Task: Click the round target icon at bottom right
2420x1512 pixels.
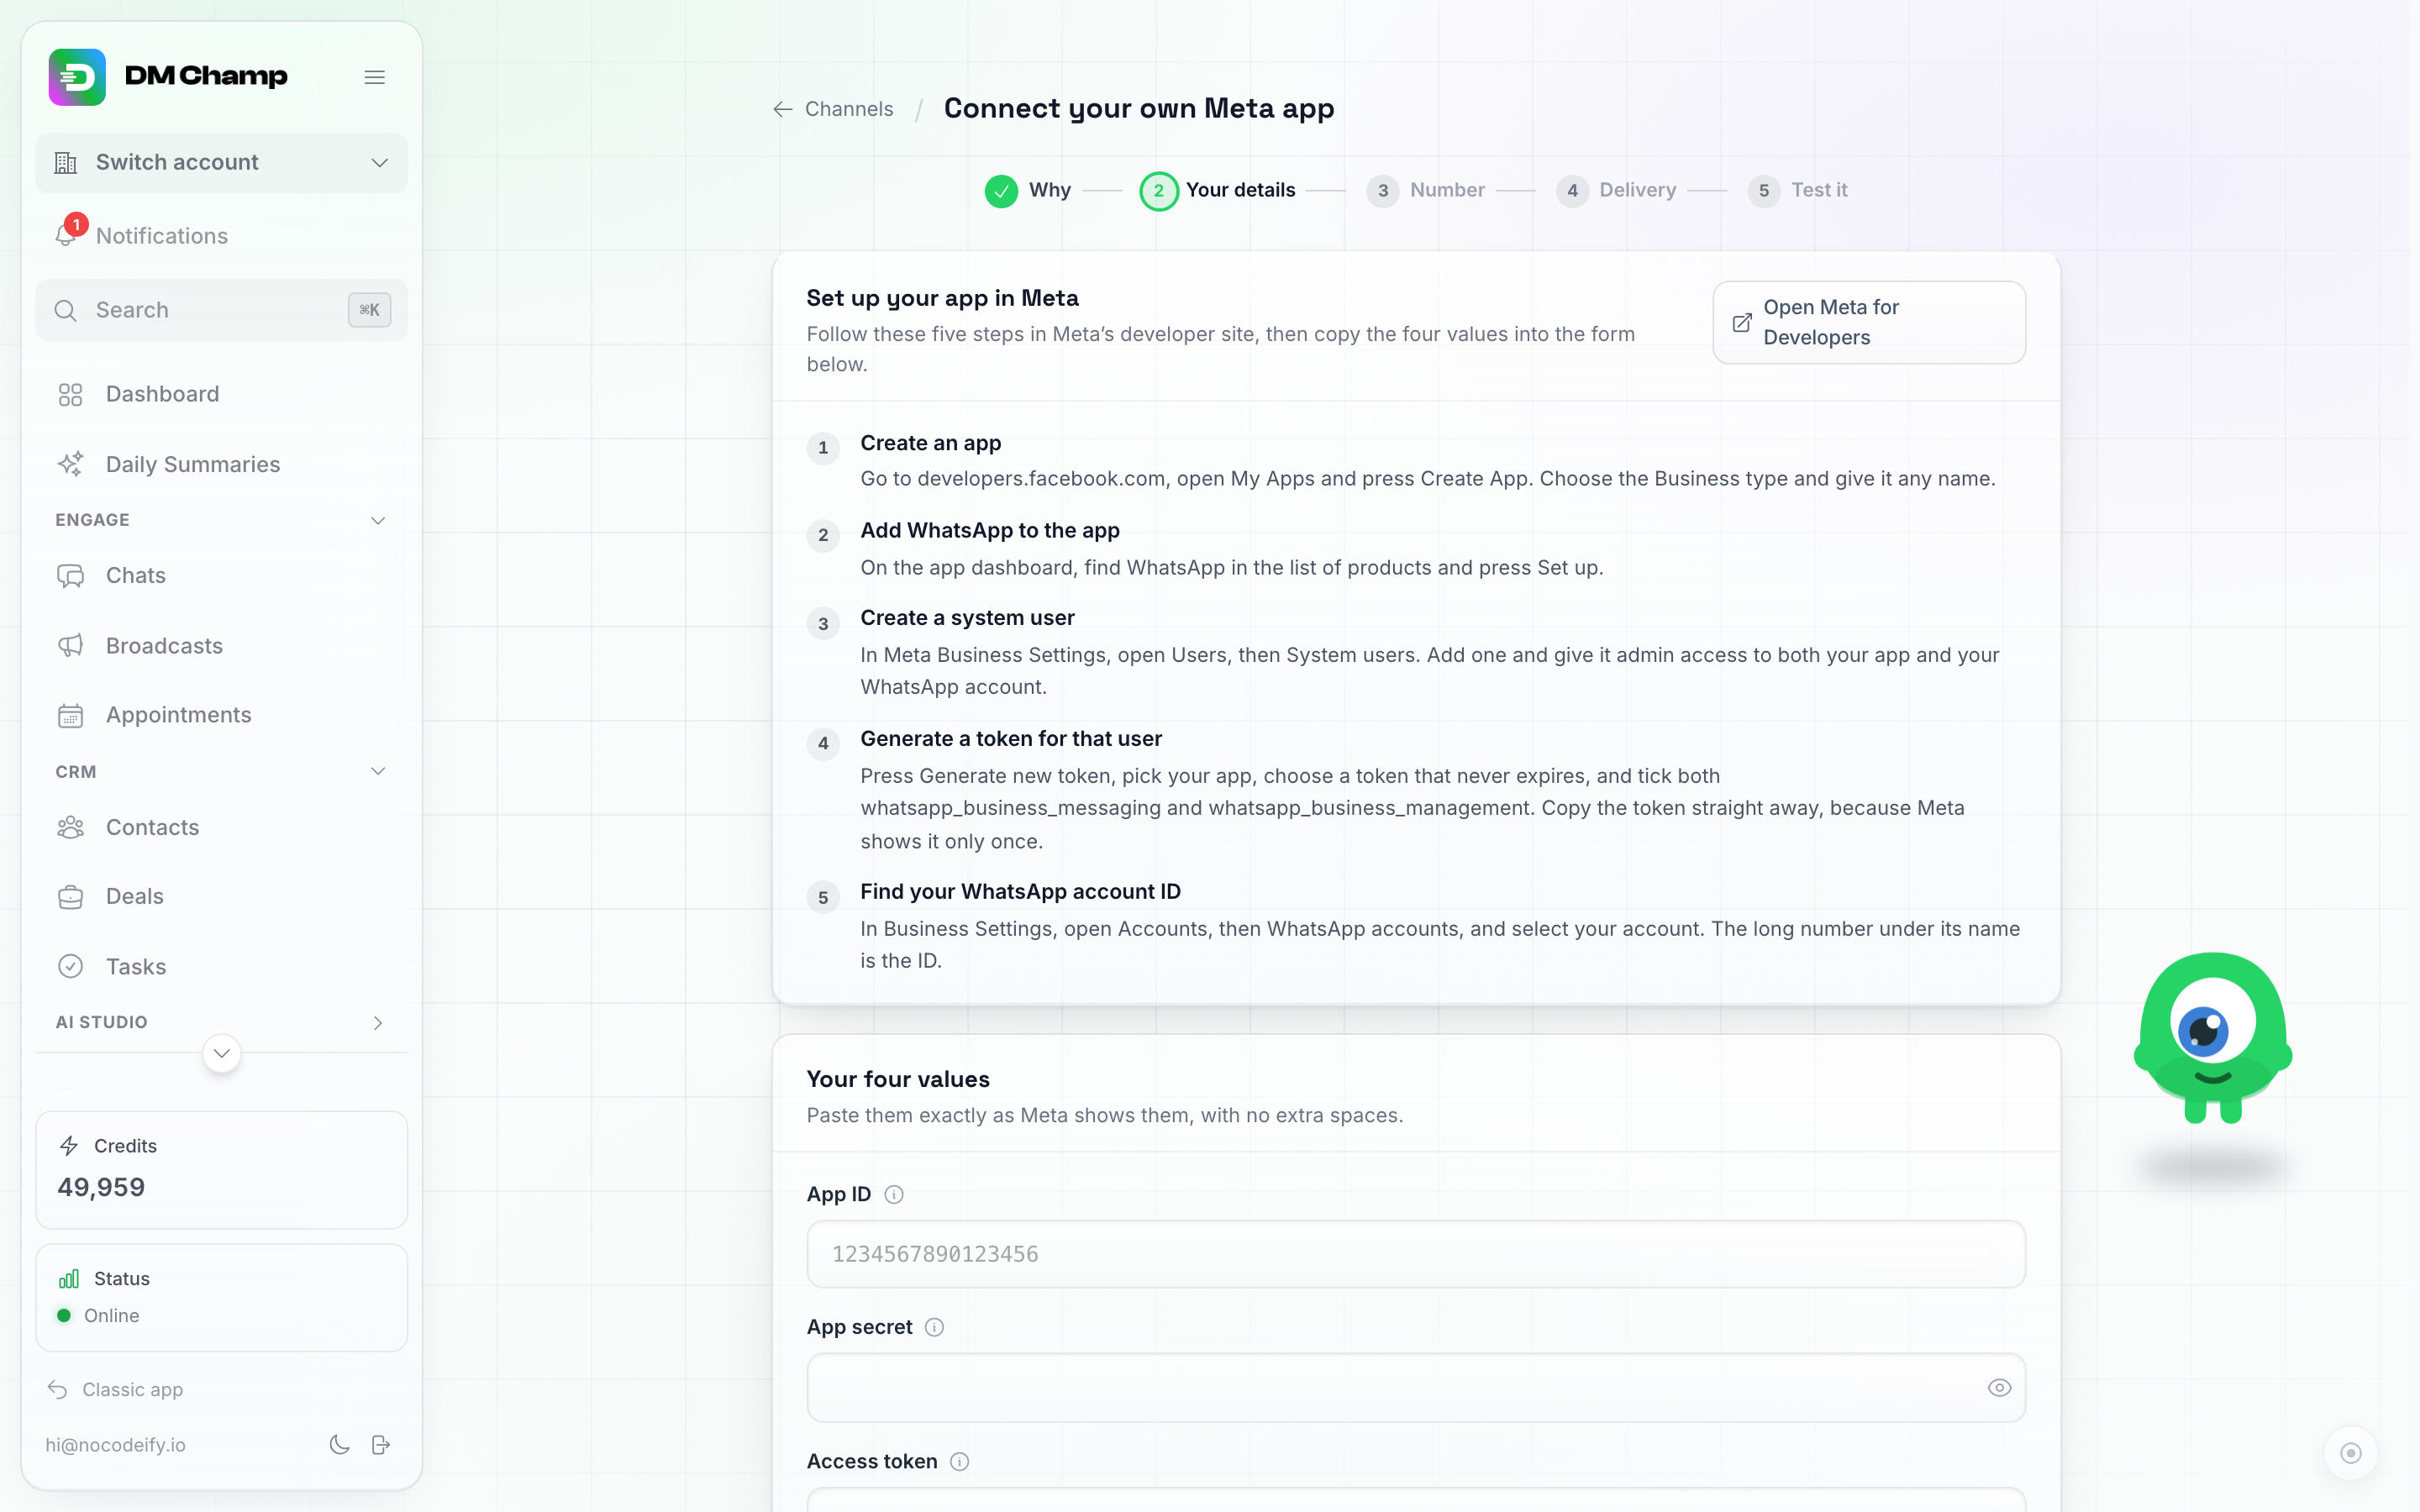Action: pyautogui.click(x=2350, y=1453)
